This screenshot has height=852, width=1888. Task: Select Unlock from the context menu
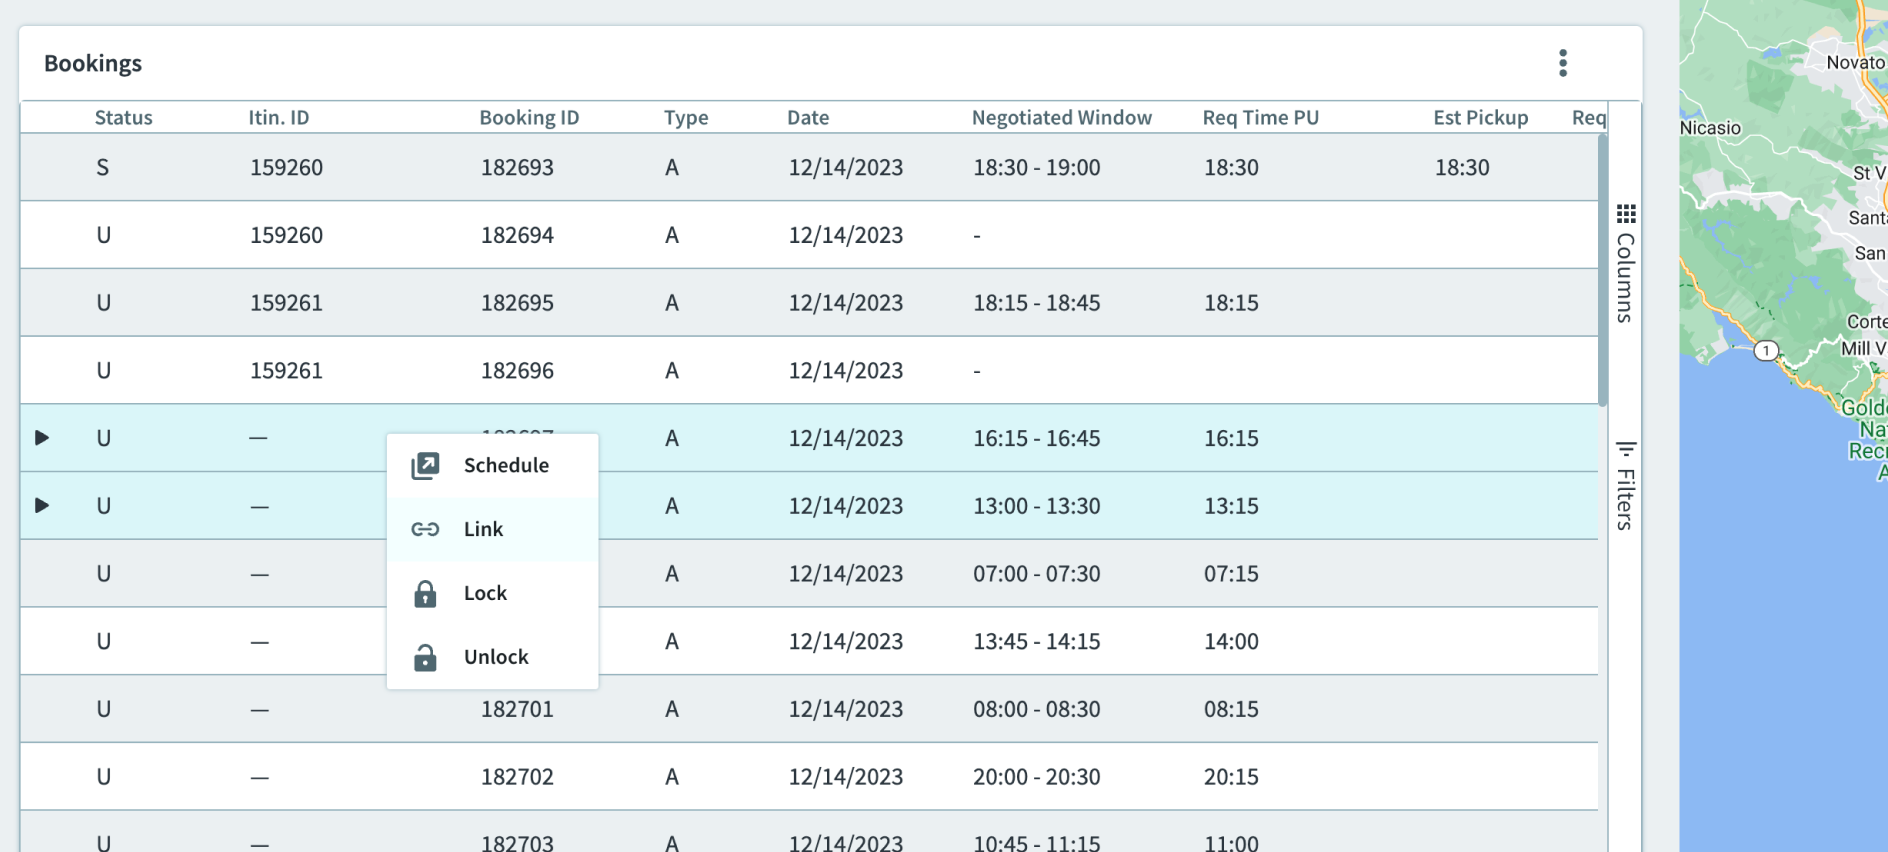496,658
